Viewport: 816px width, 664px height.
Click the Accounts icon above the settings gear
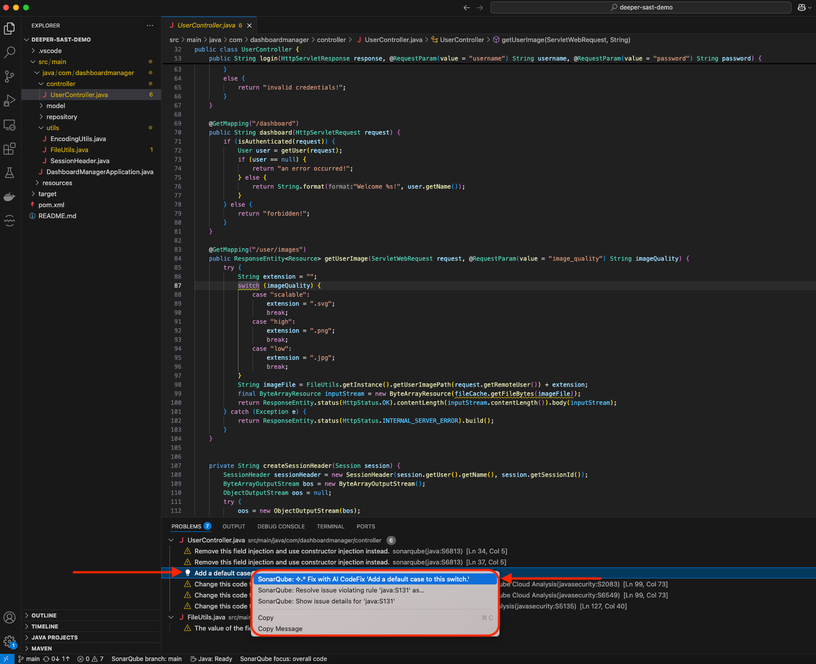pos(11,617)
